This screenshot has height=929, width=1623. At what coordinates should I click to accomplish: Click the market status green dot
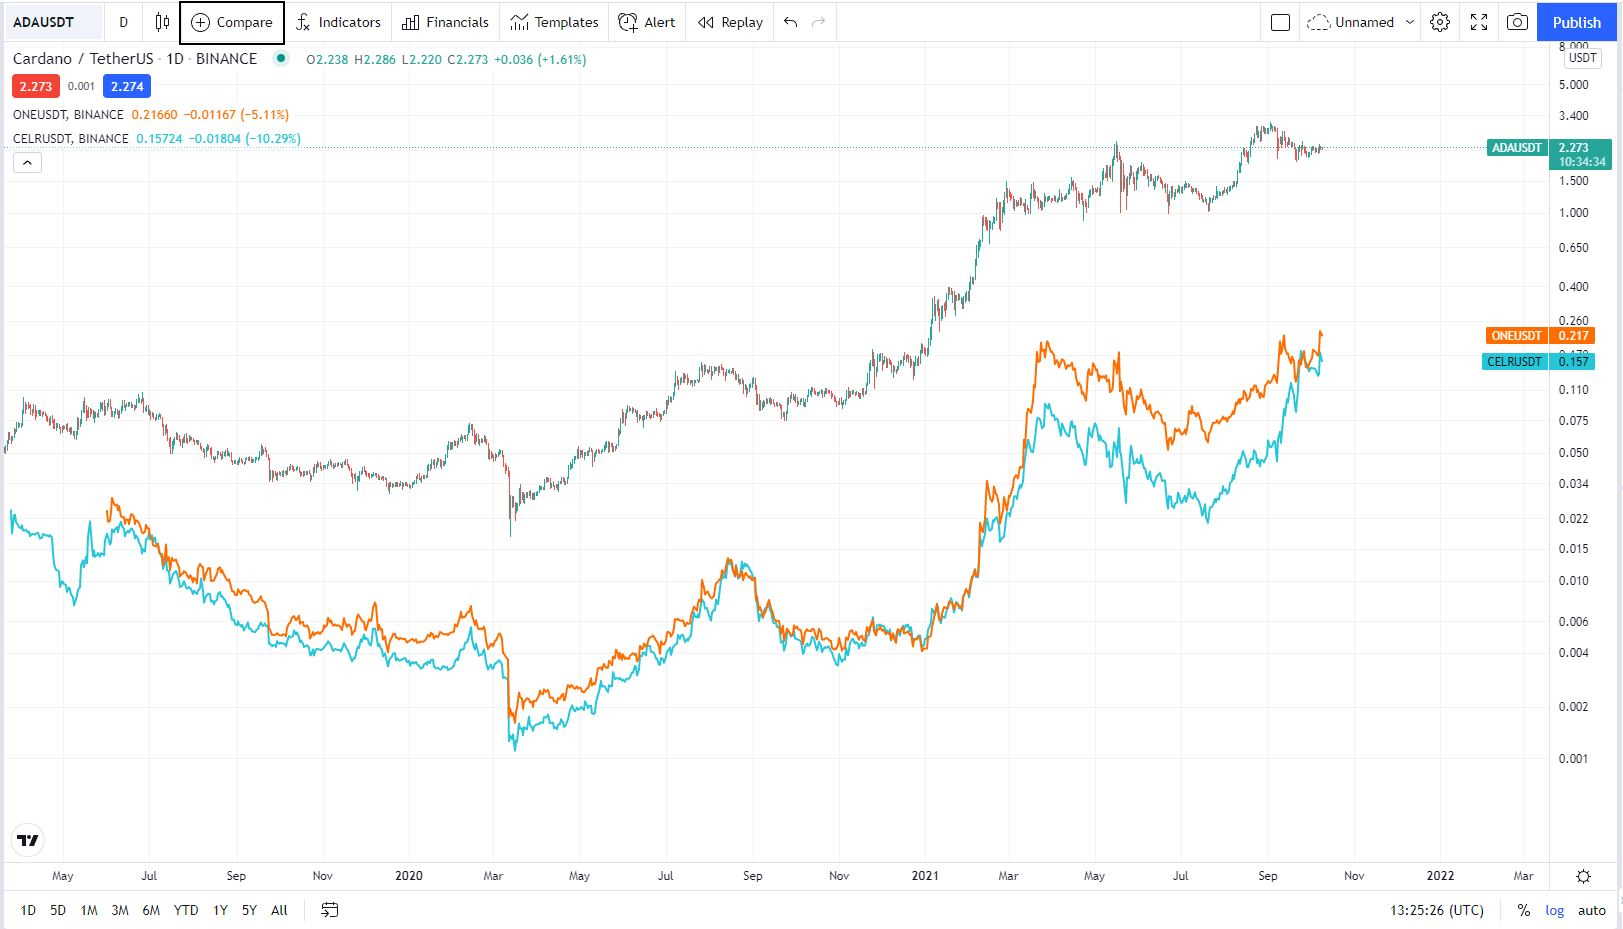click(x=281, y=58)
